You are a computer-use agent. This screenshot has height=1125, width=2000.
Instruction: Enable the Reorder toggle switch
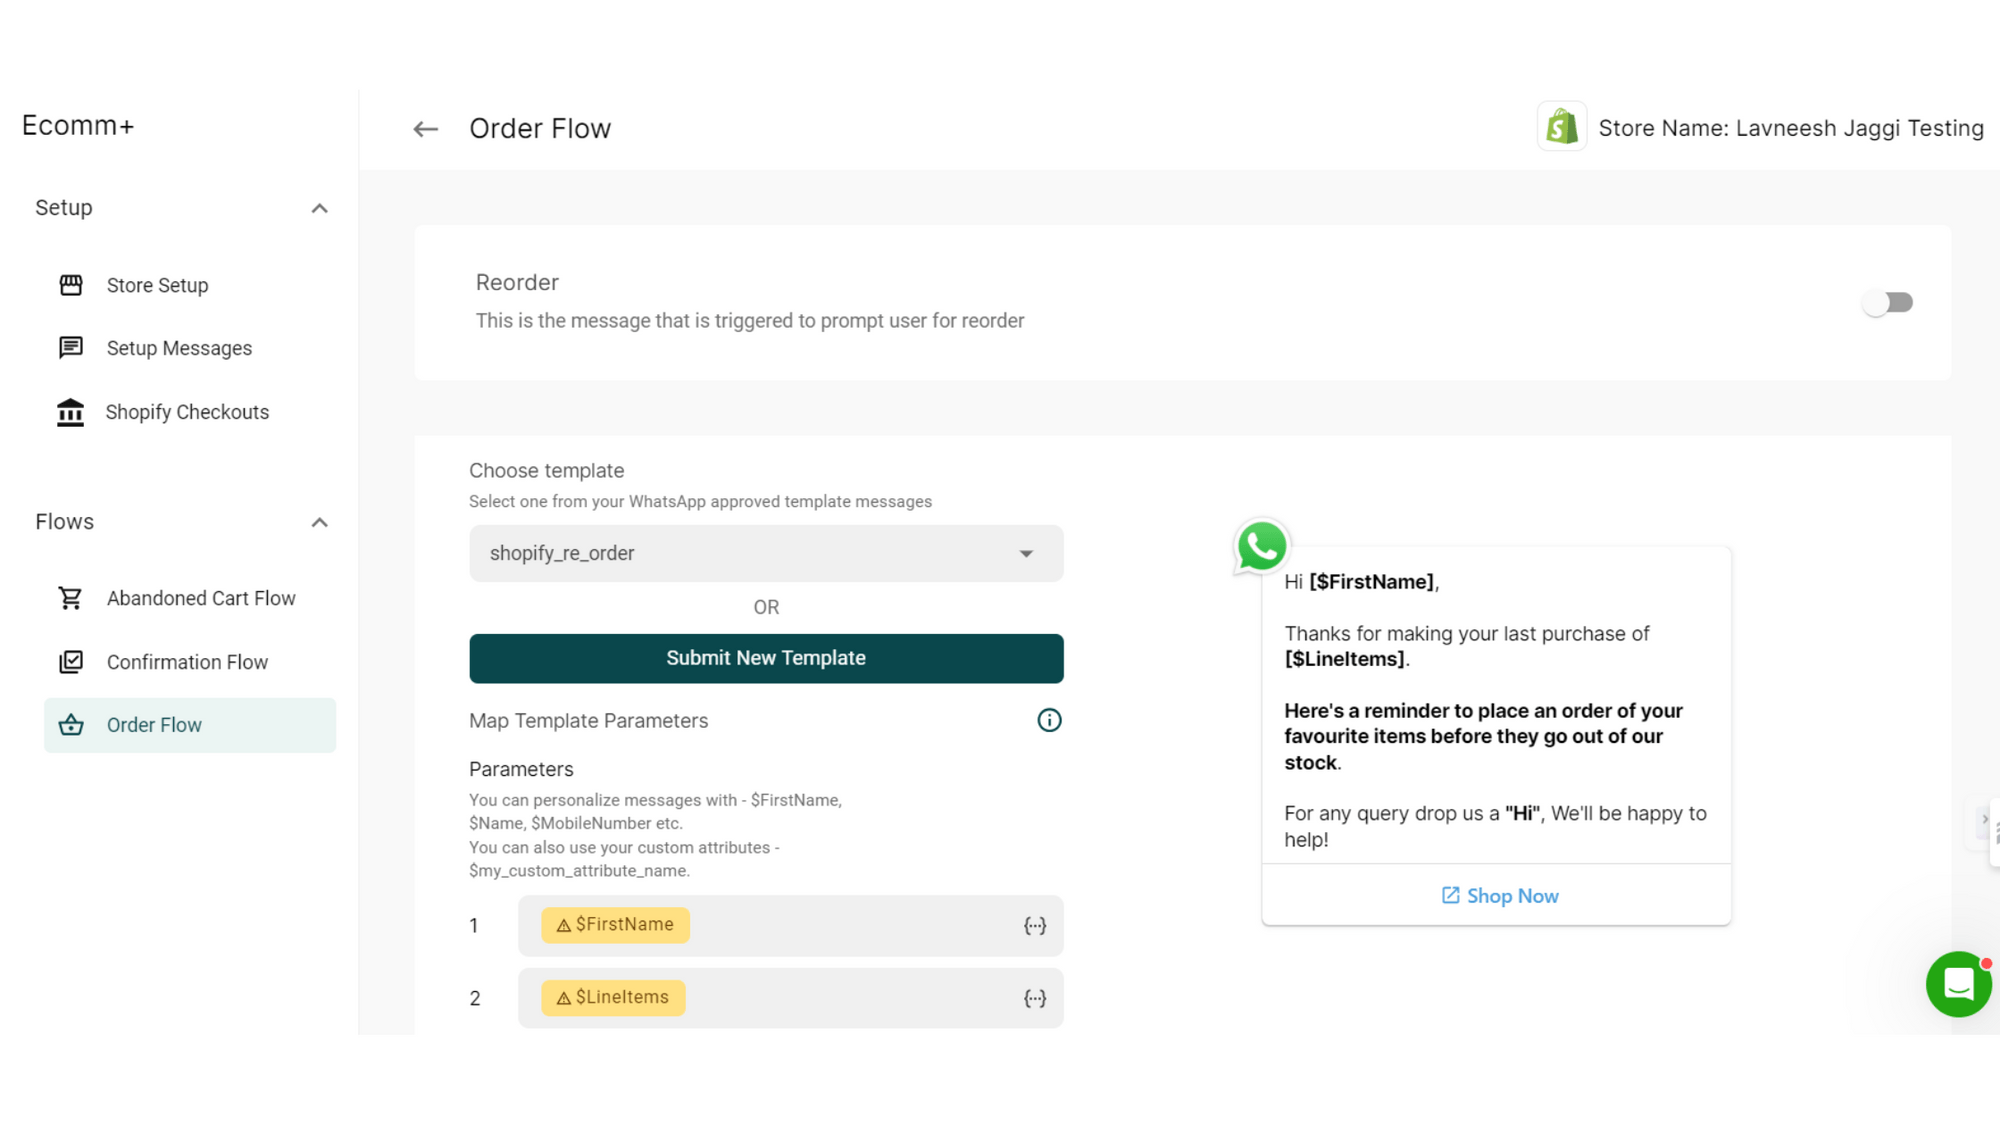(x=1888, y=302)
